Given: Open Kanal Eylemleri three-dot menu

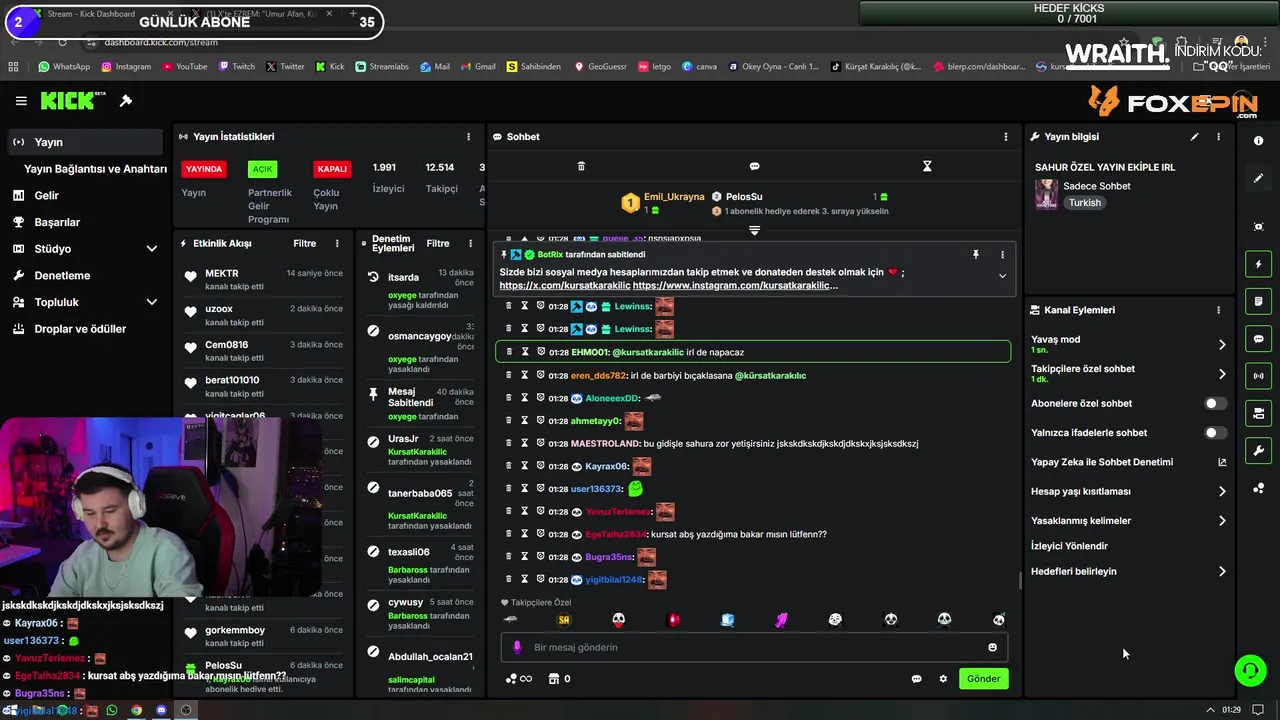Looking at the screenshot, I should click(1218, 310).
